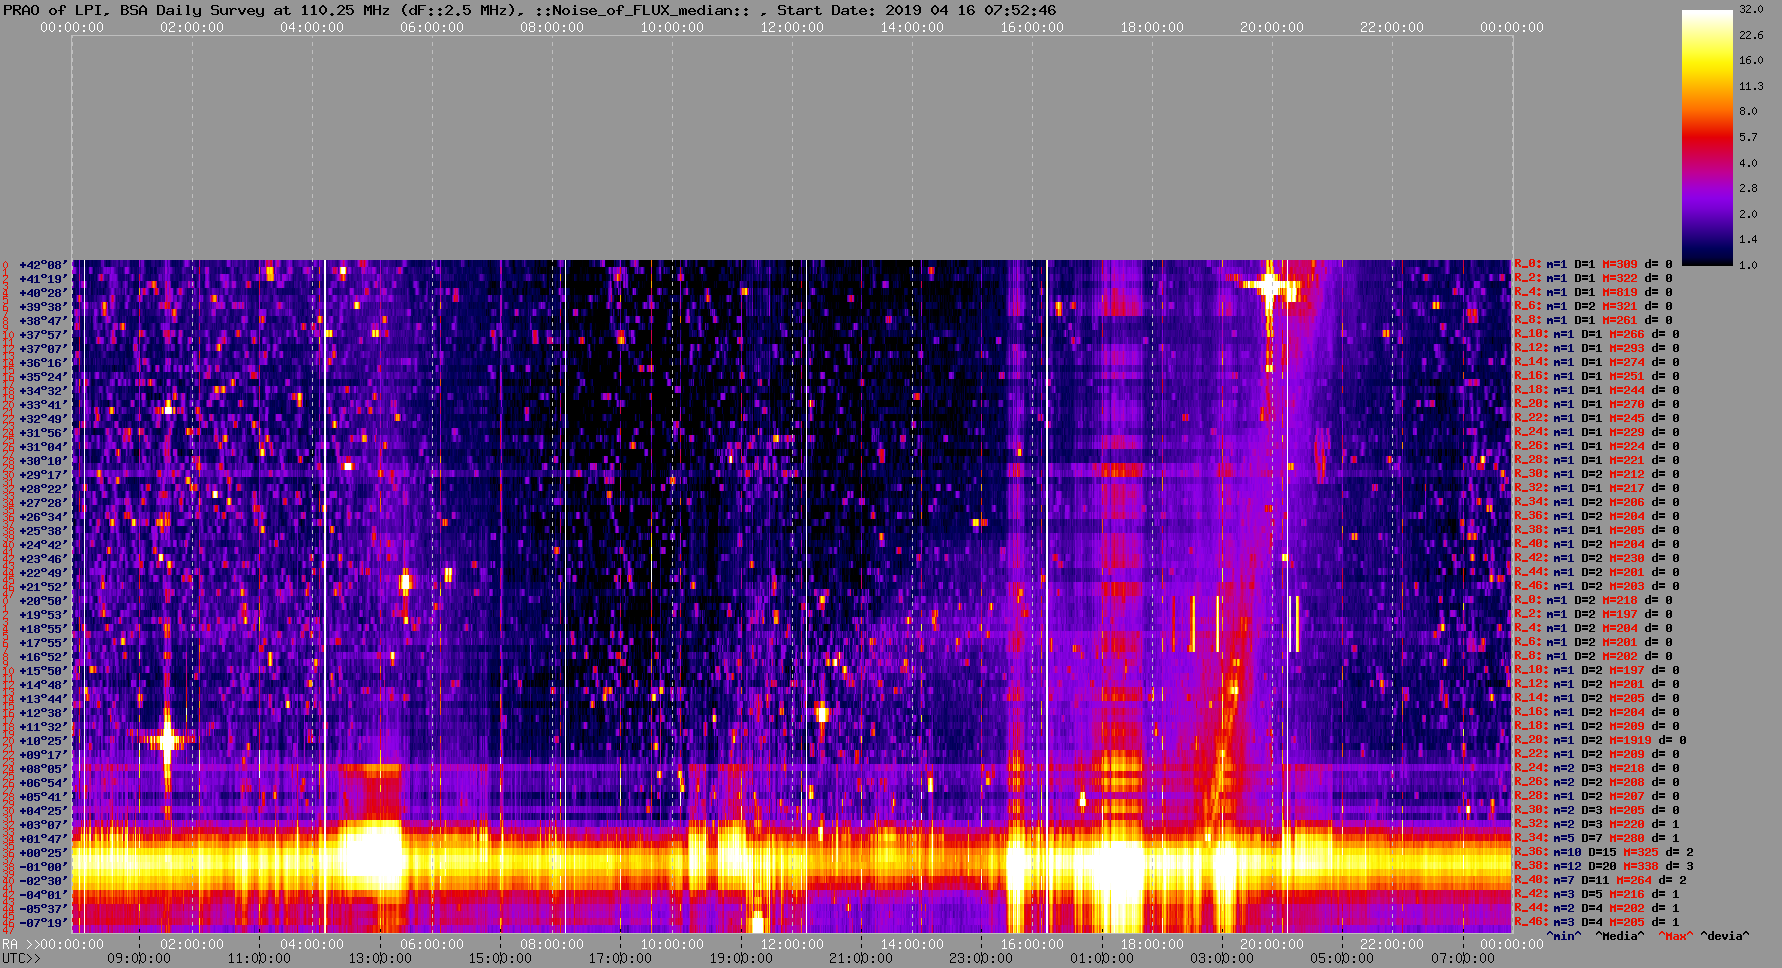The image size is (1782, 968).
Task: Click the 'UTC>>' axis label
Action: (x=21, y=959)
